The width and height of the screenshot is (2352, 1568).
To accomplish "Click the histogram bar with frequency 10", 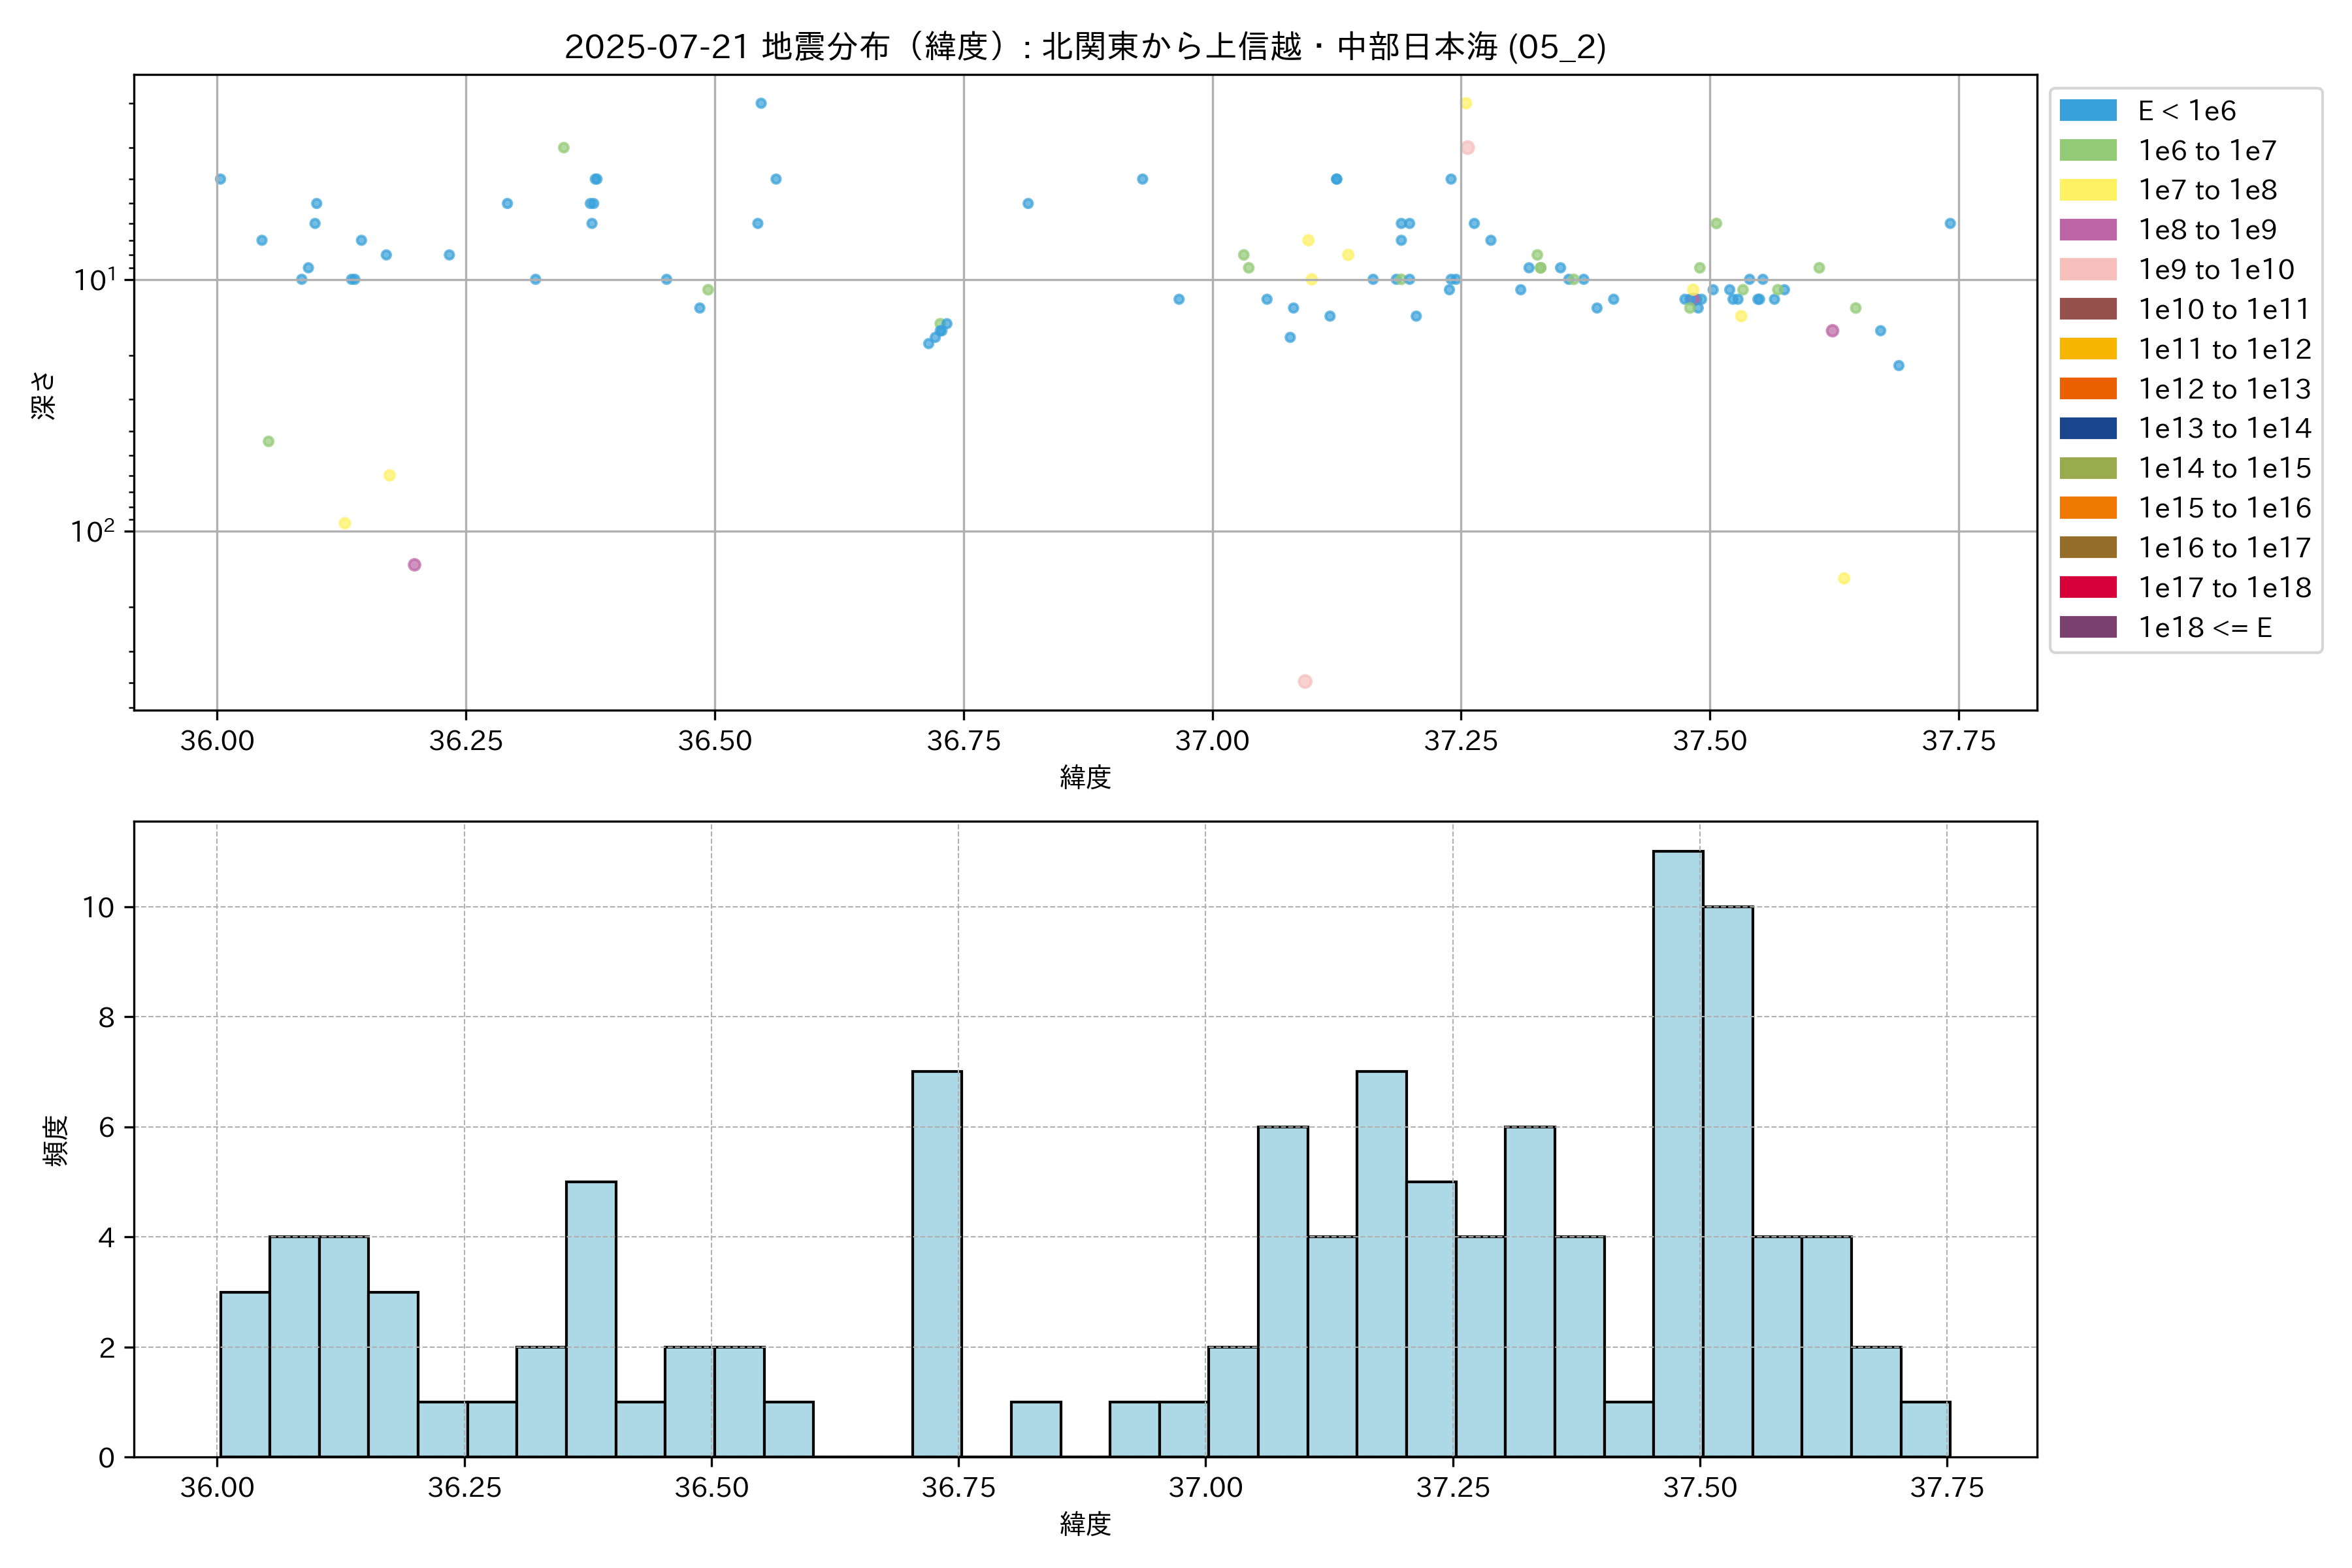I will (x=1727, y=1181).
